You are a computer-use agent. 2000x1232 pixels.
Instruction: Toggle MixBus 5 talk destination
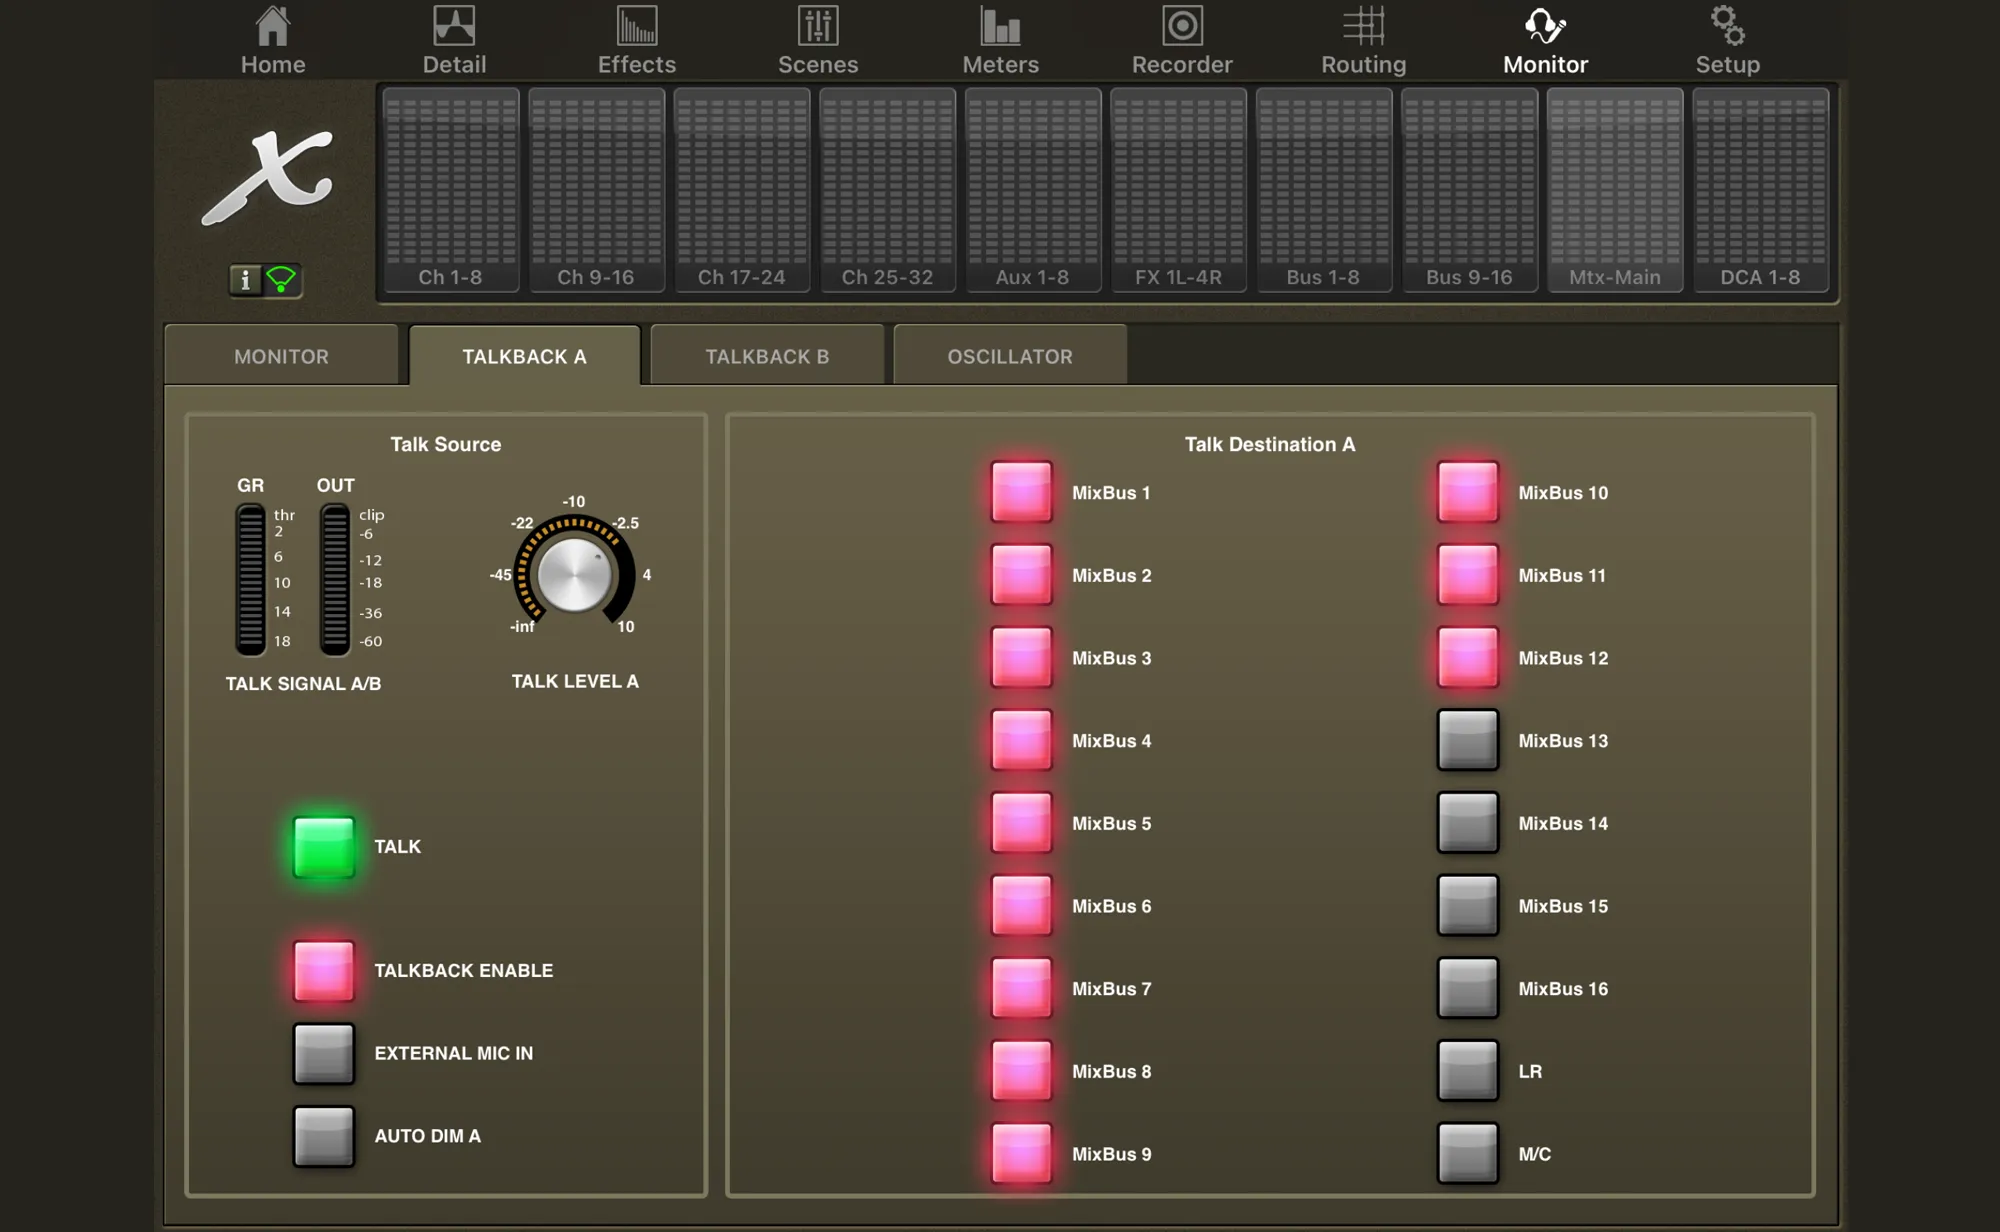[x=1021, y=823]
